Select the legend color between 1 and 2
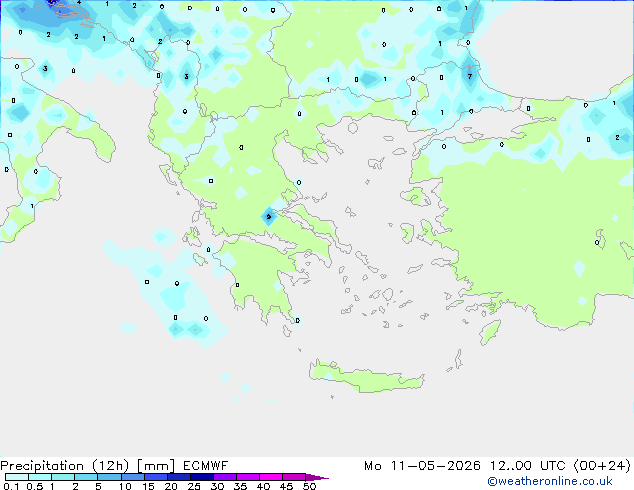The image size is (634, 490). pyautogui.click(x=63, y=477)
